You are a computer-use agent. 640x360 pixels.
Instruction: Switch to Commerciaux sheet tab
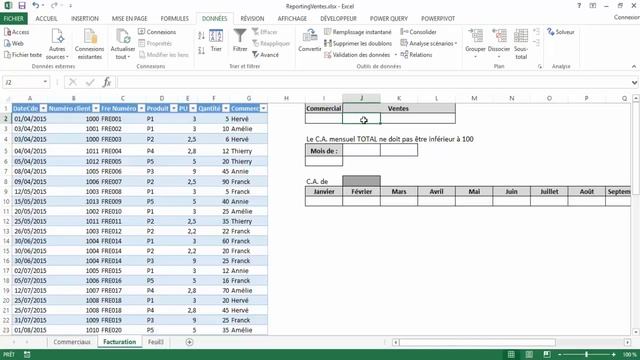pos(72,342)
